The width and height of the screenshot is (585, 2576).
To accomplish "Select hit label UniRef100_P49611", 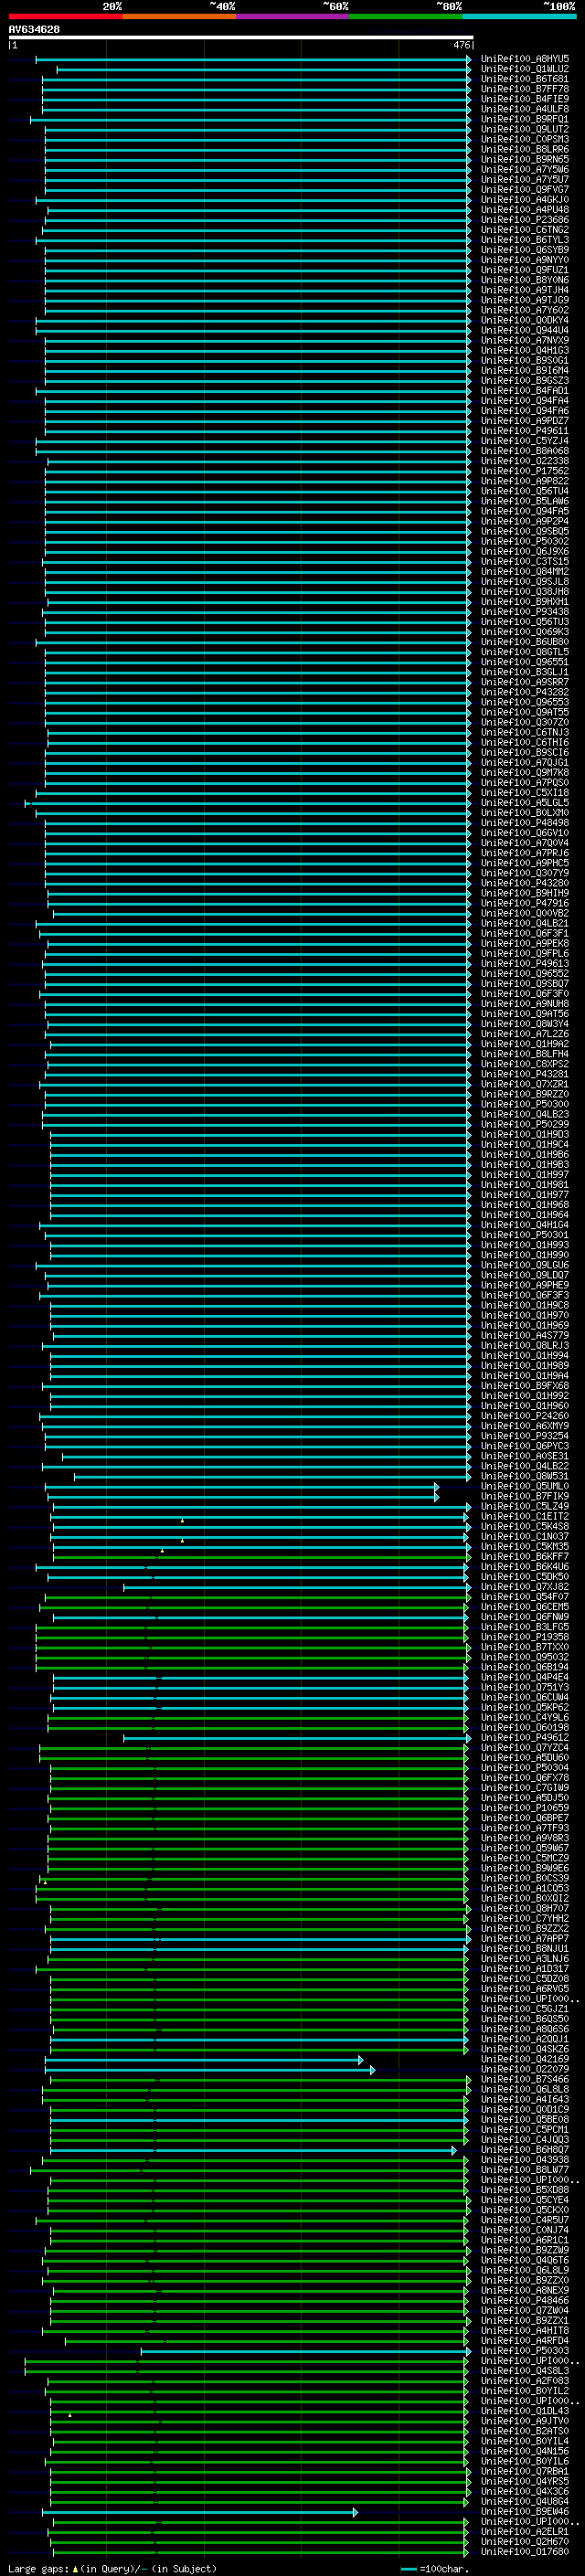I will [x=525, y=431].
